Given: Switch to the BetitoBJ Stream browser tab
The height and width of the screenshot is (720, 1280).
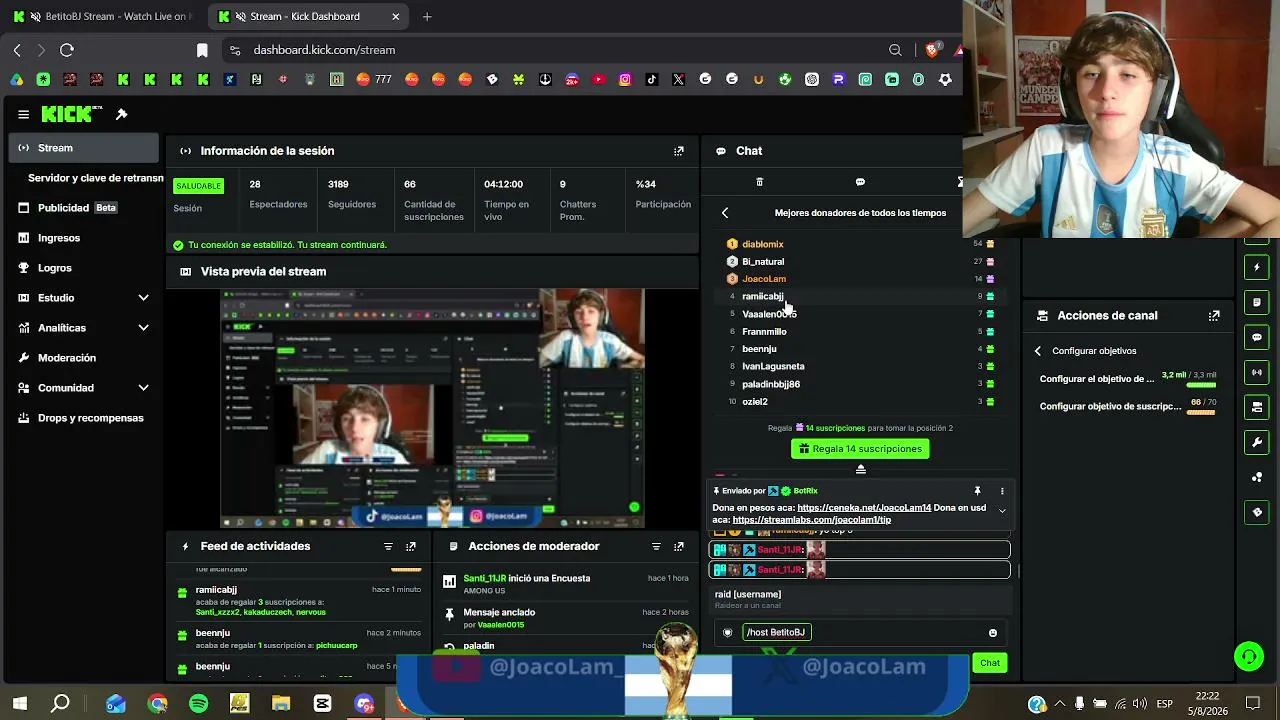Looking at the screenshot, I should [x=105, y=17].
